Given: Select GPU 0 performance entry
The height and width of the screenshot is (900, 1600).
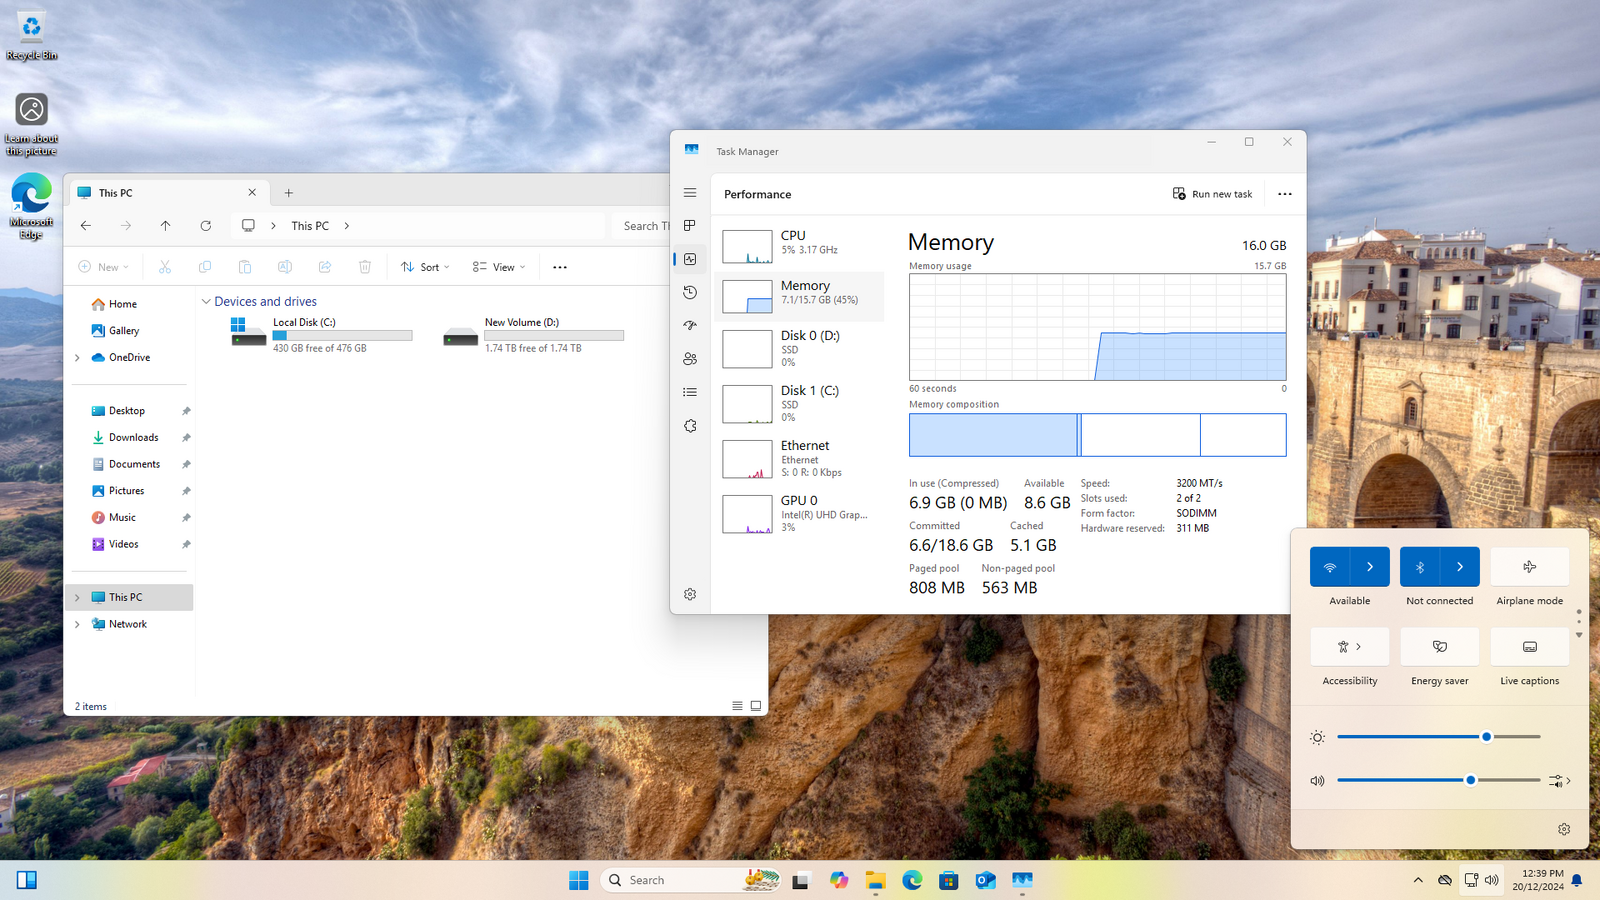Looking at the screenshot, I should tap(799, 514).
